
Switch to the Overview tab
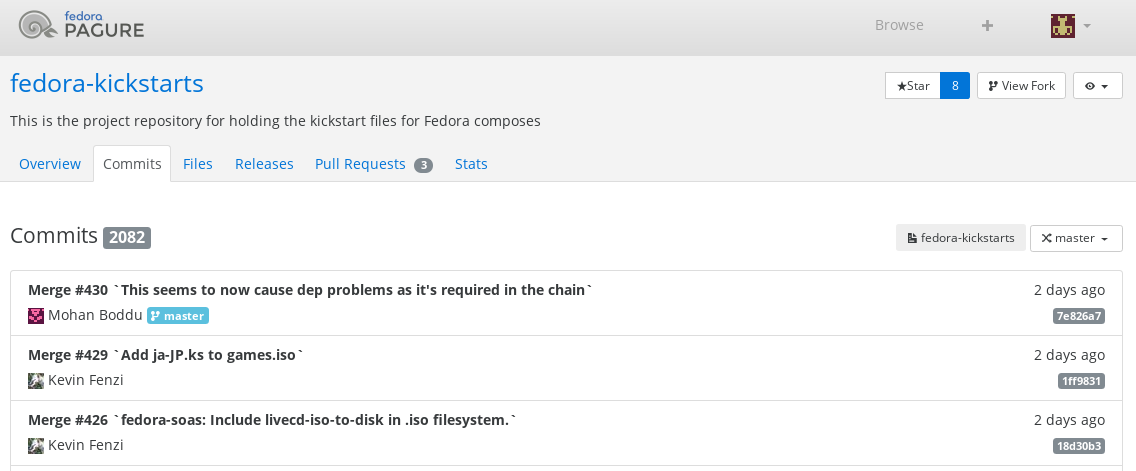coord(50,164)
